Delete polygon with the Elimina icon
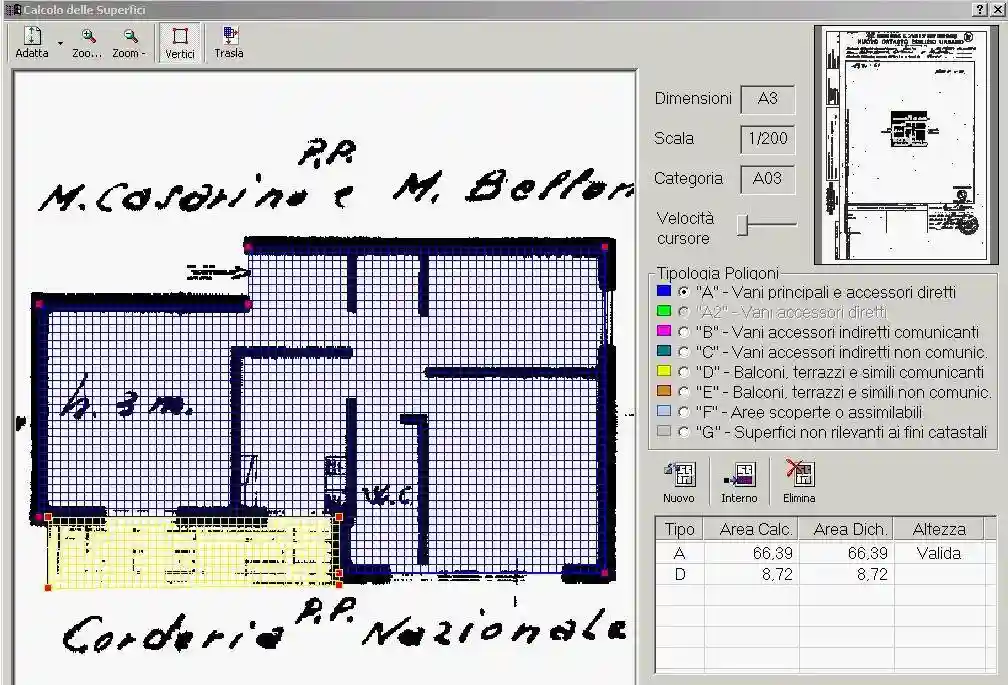 798,482
